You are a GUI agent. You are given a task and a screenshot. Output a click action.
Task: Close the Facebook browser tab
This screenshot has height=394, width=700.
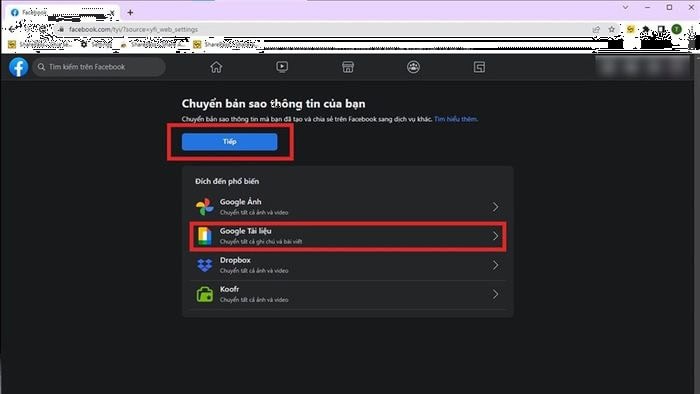(x=112, y=13)
